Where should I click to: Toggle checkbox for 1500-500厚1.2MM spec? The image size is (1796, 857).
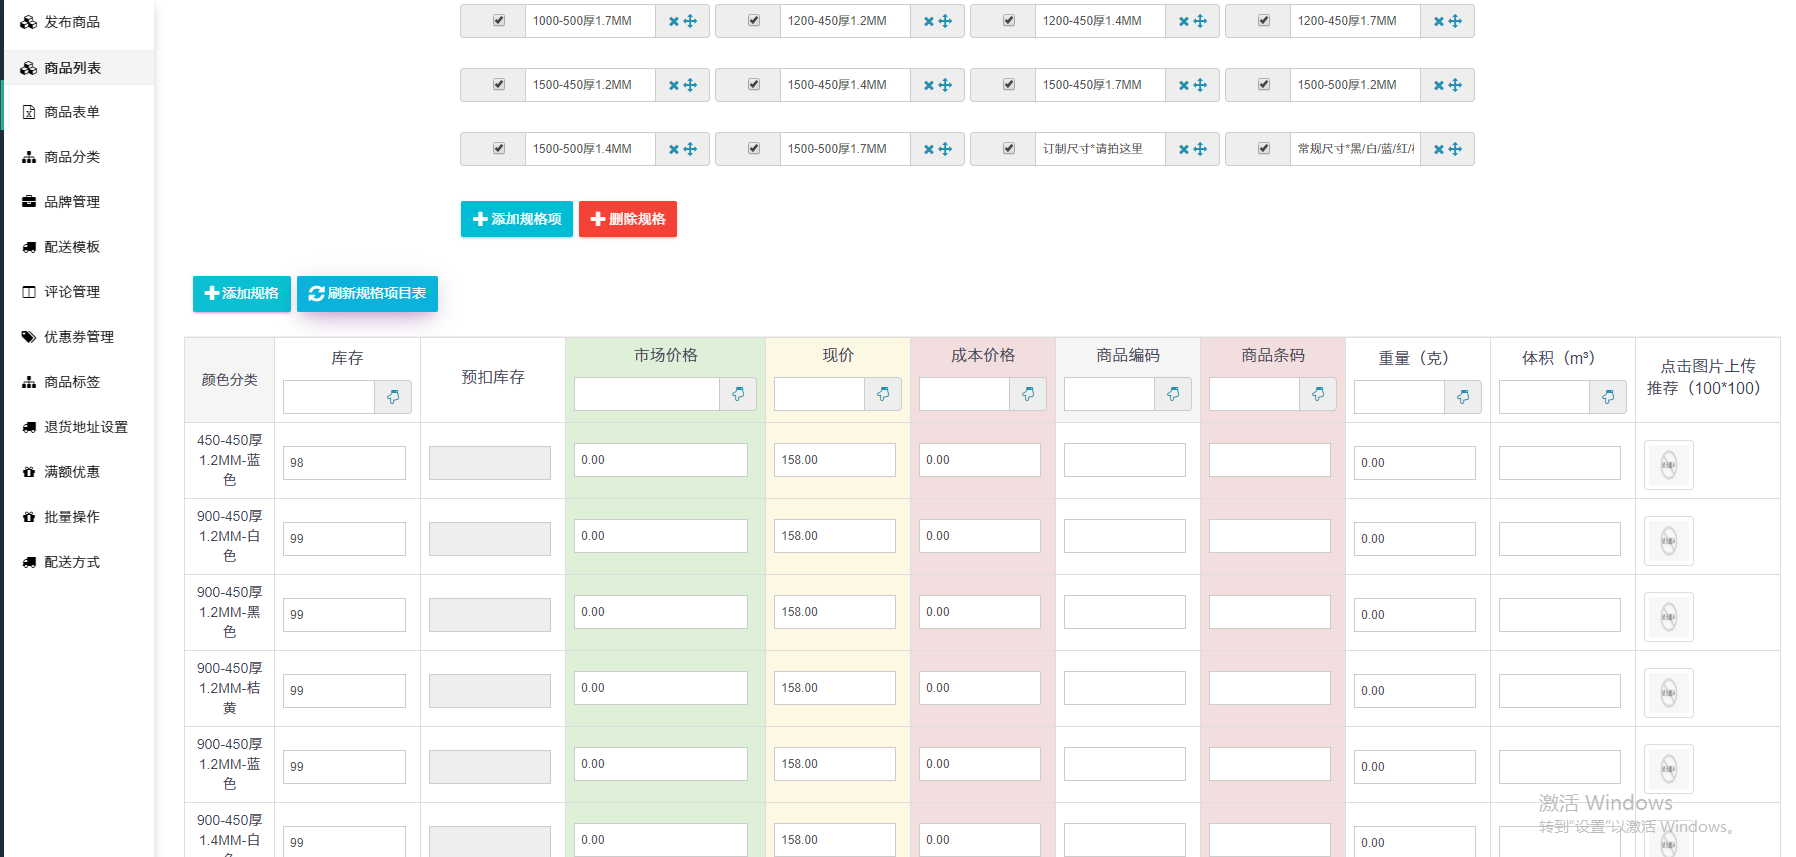pyautogui.click(x=1263, y=85)
